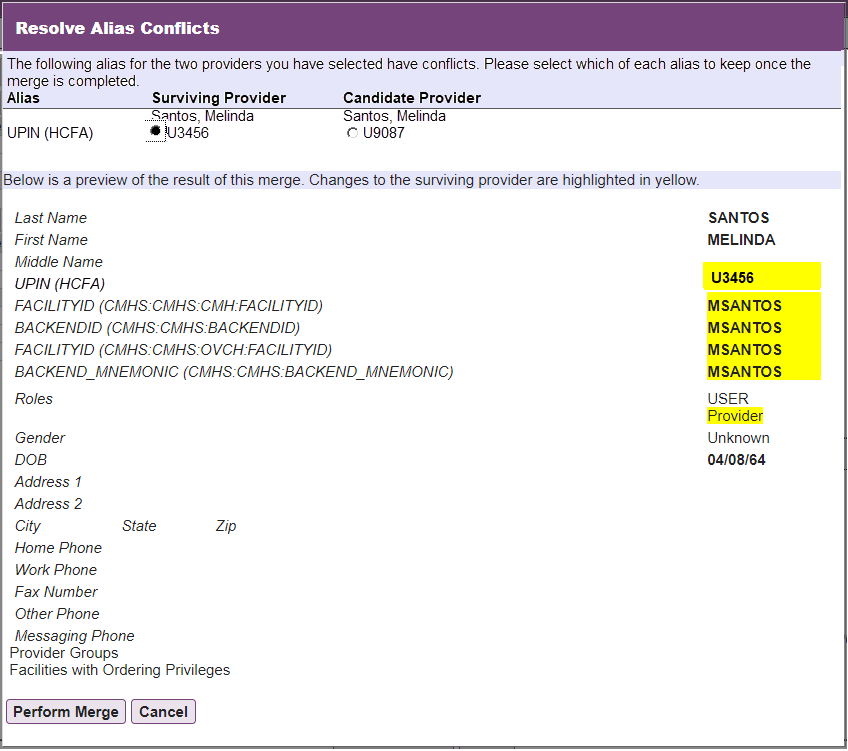Click MSANTOS value for BACKENDID

pyautogui.click(x=745, y=328)
